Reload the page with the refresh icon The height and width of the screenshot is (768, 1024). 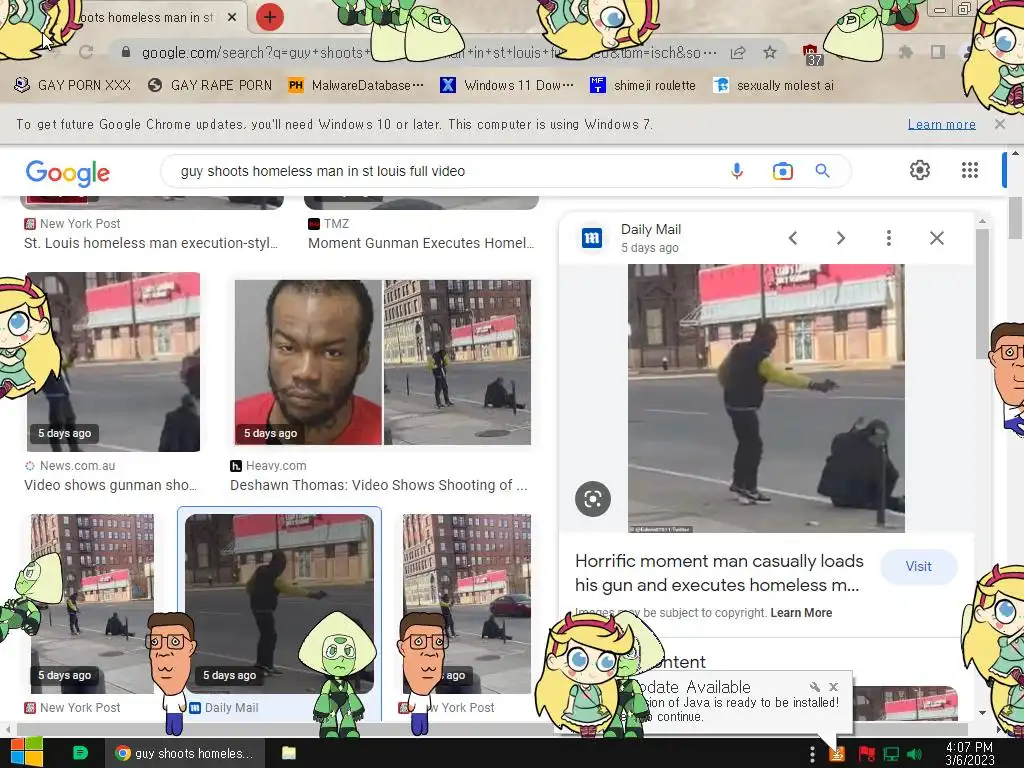click(x=86, y=52)
